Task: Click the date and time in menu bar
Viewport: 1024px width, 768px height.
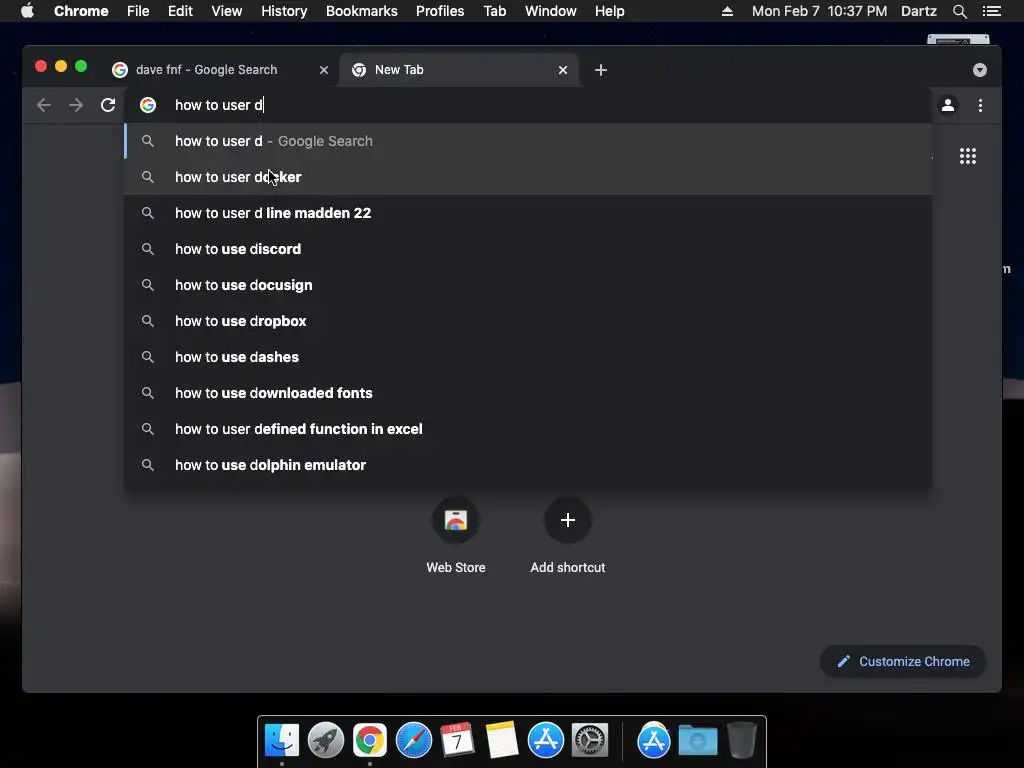Action: 819,11
